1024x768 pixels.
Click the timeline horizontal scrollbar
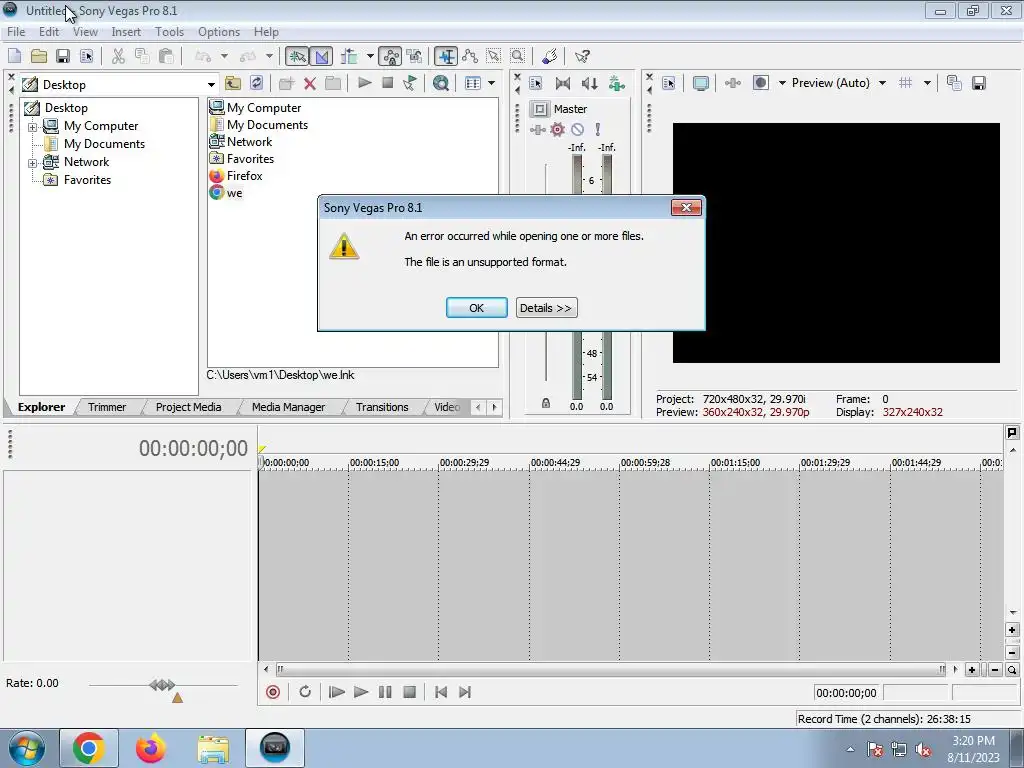[x=611, y=669]
